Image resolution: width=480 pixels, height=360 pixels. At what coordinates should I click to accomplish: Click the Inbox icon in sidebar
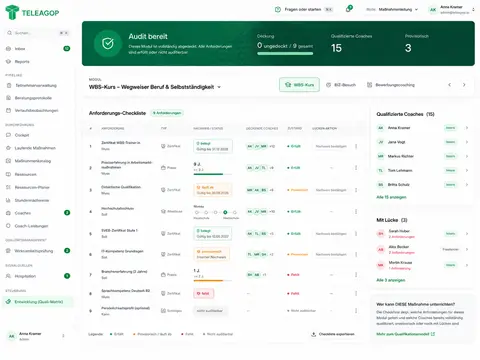click(x=9, y=49)
